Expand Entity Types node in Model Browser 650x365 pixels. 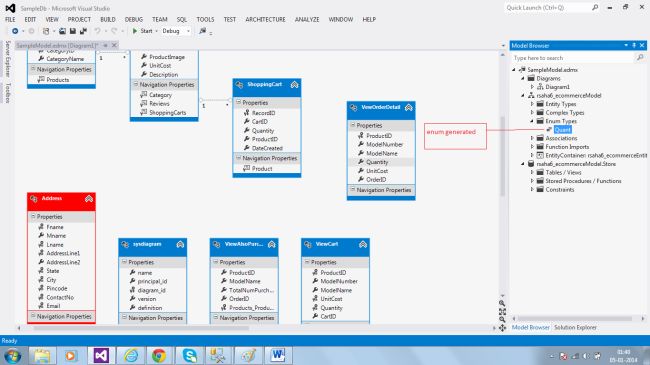pos(532,104)
